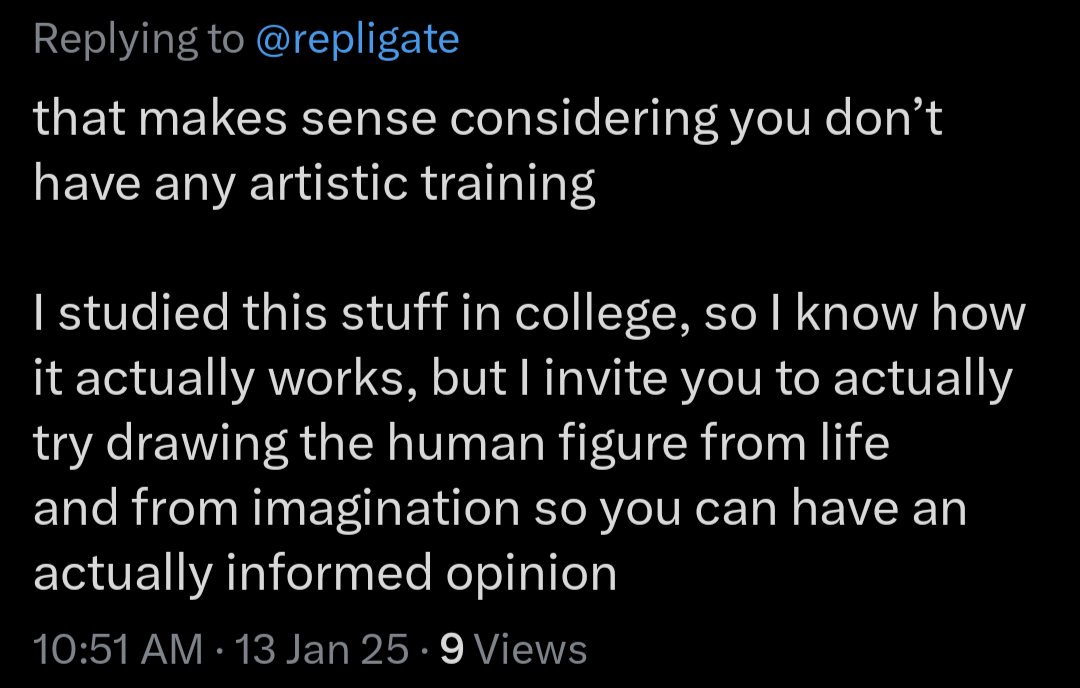Click the bold 9 view count

pyautogui.click(x=452, y=649)
